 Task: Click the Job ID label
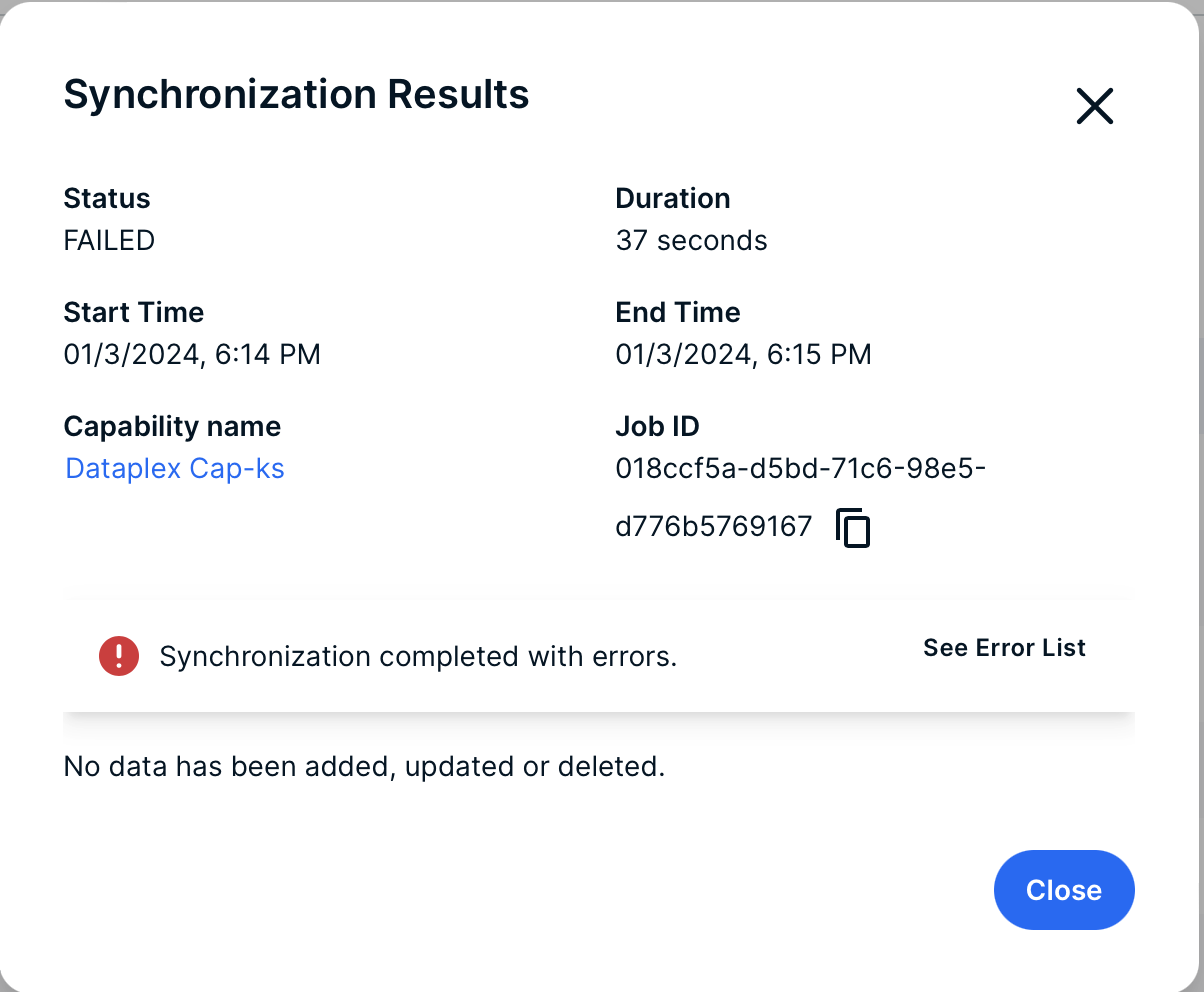click(x=657, y=426)
